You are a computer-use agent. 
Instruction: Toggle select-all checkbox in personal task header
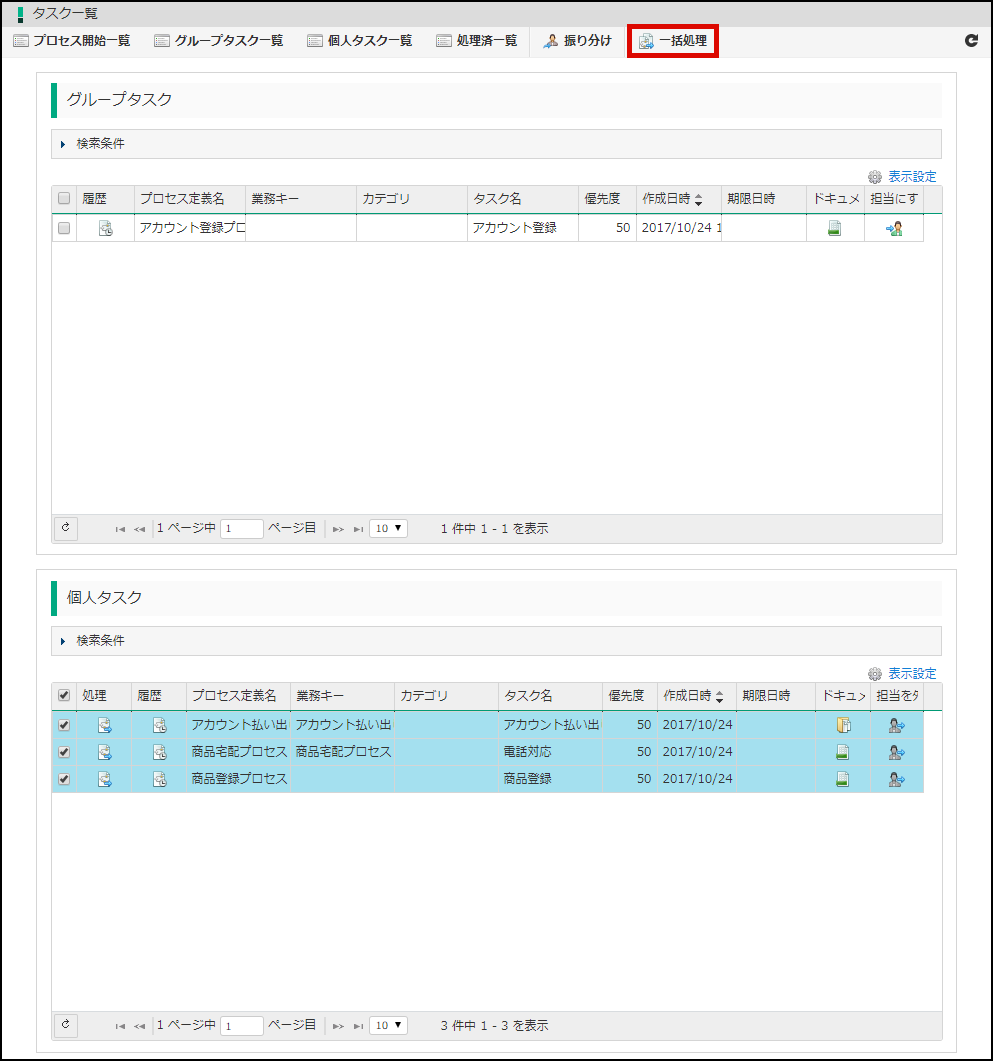point(64,695)
